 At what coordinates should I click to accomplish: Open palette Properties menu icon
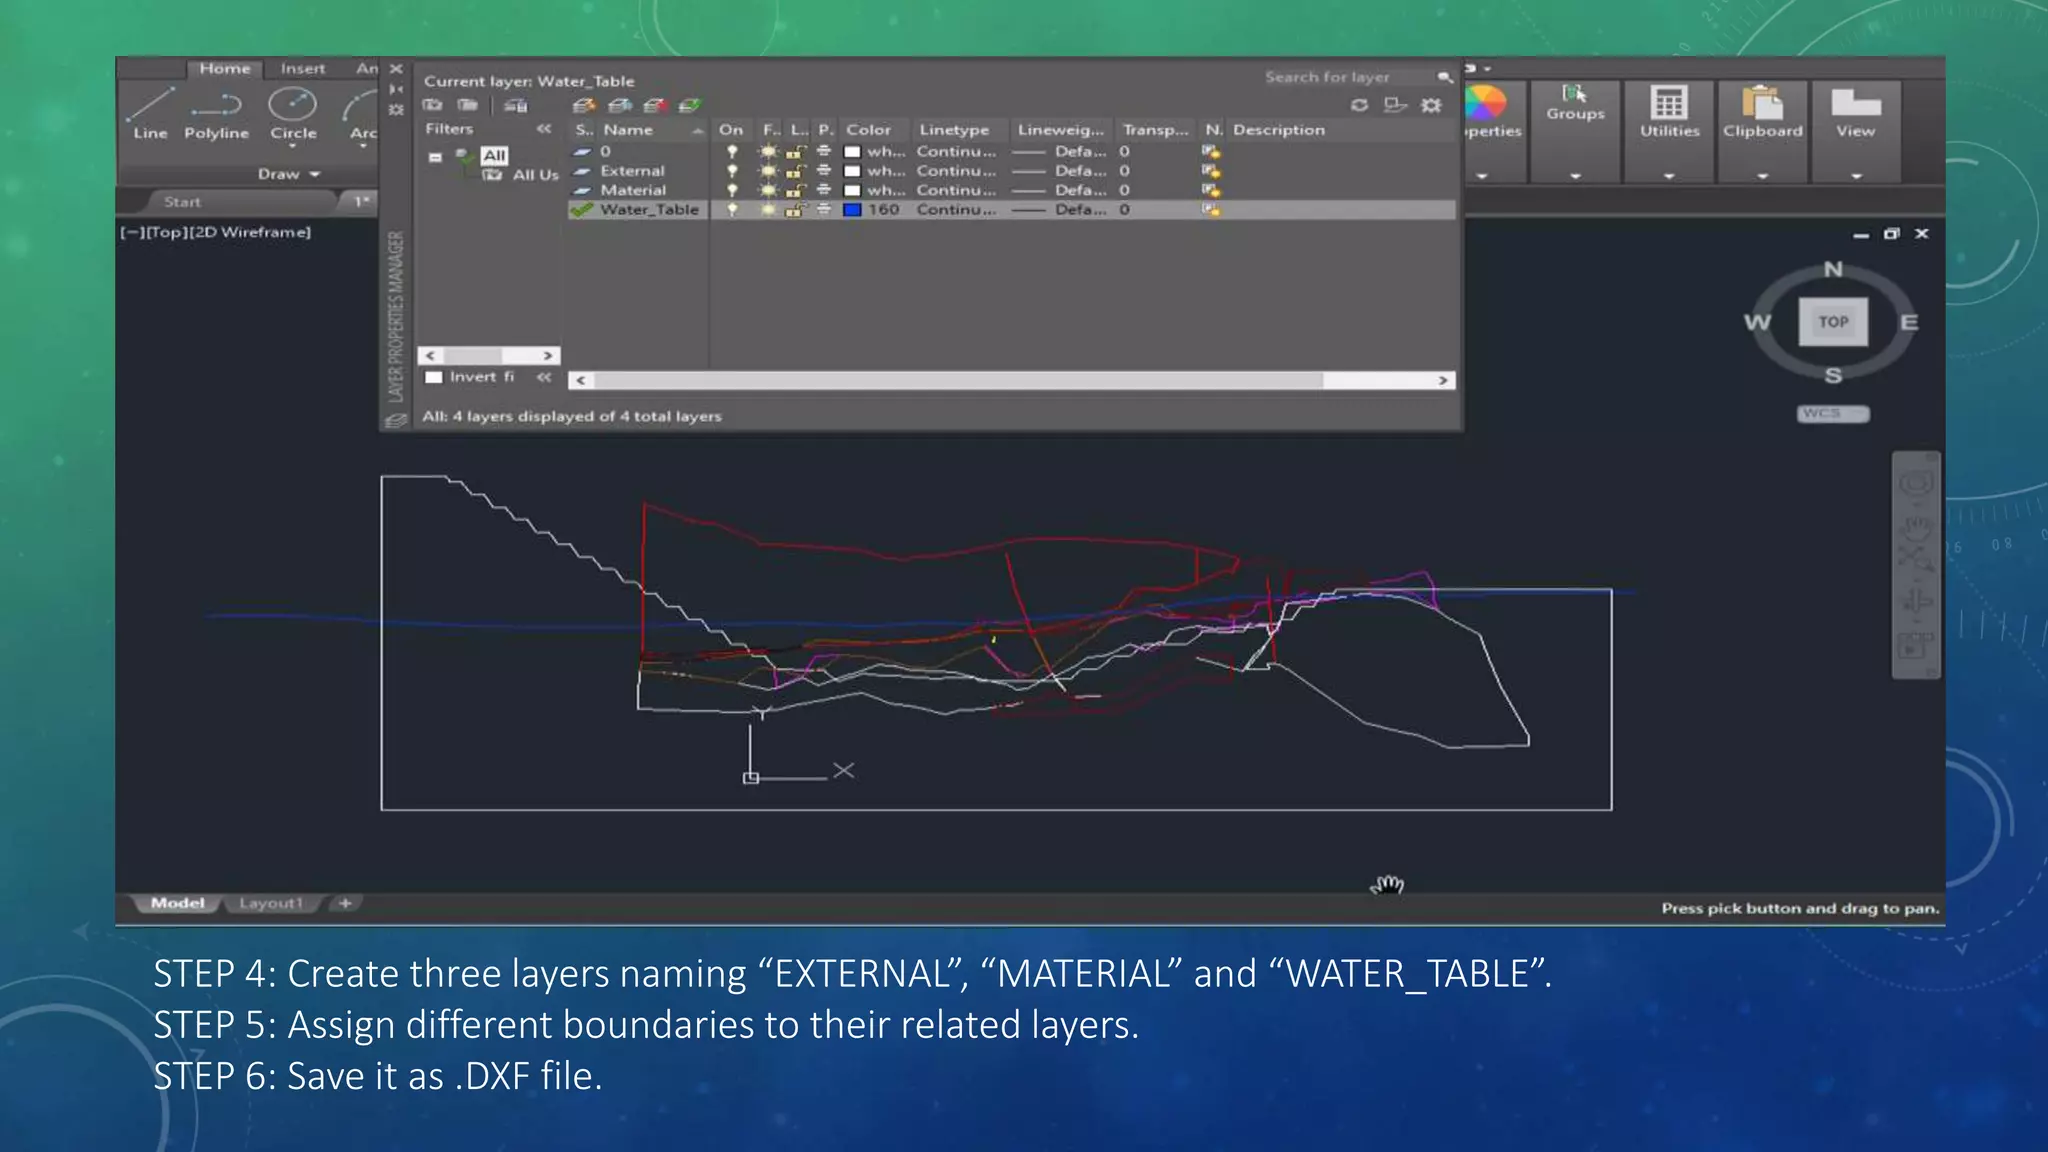click(396, 109)
